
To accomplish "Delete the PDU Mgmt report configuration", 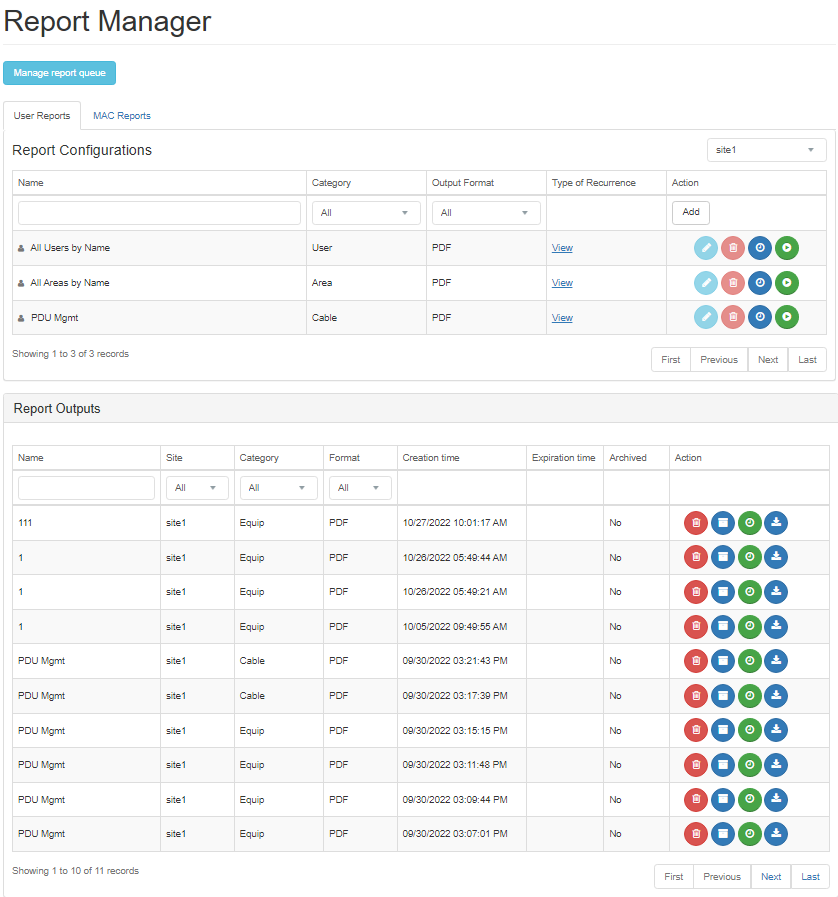I will coord(733,317).
